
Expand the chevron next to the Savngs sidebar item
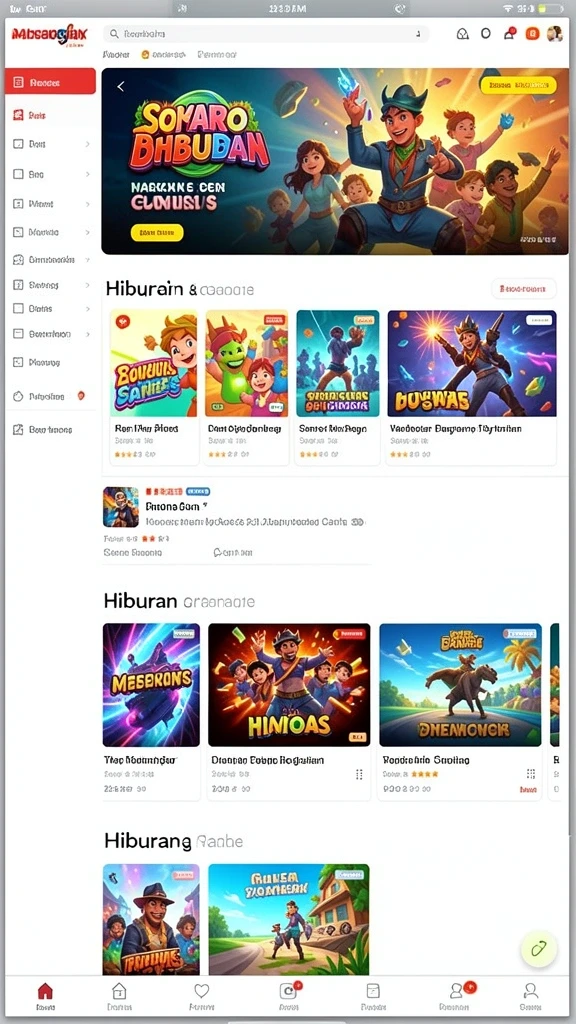coord(88,285)
